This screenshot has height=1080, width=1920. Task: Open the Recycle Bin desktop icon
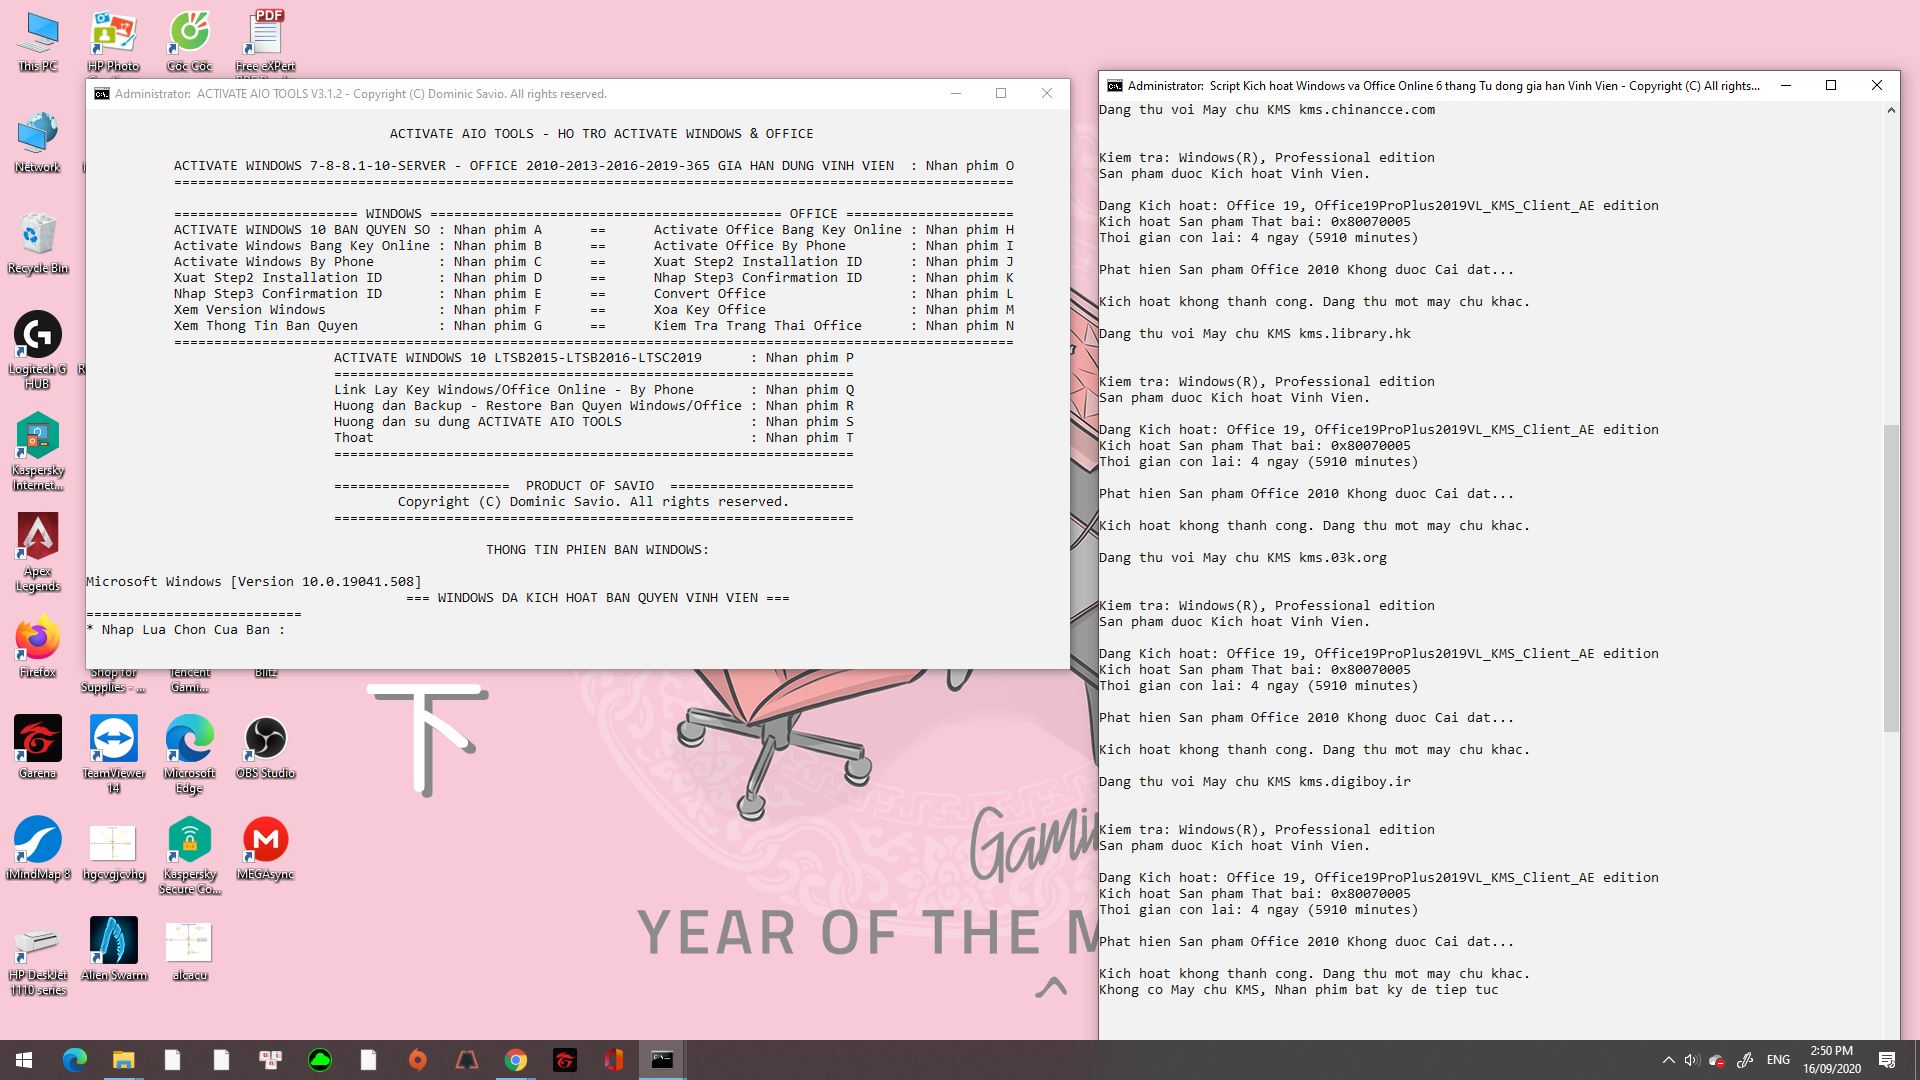(38, 236)
